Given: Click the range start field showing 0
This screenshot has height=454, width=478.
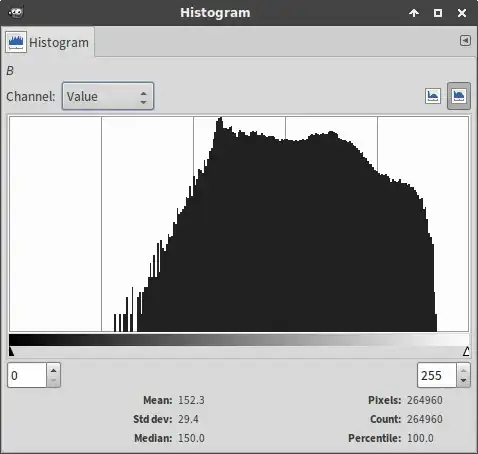Looking at the screenshot, I should (27, 375).
